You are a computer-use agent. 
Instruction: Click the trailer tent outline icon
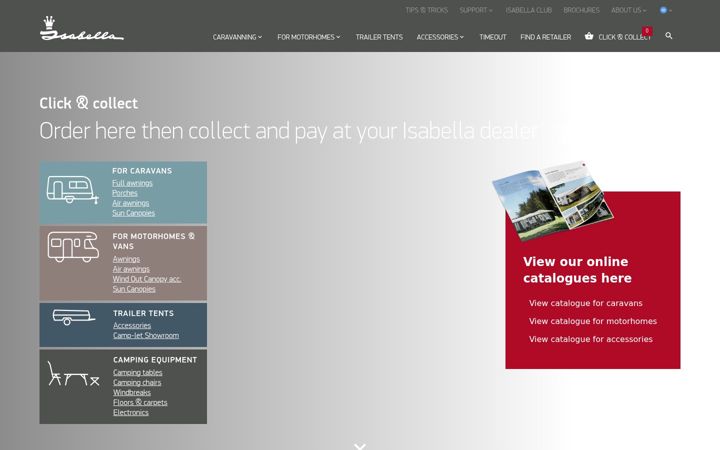click(x=73, y=317)
